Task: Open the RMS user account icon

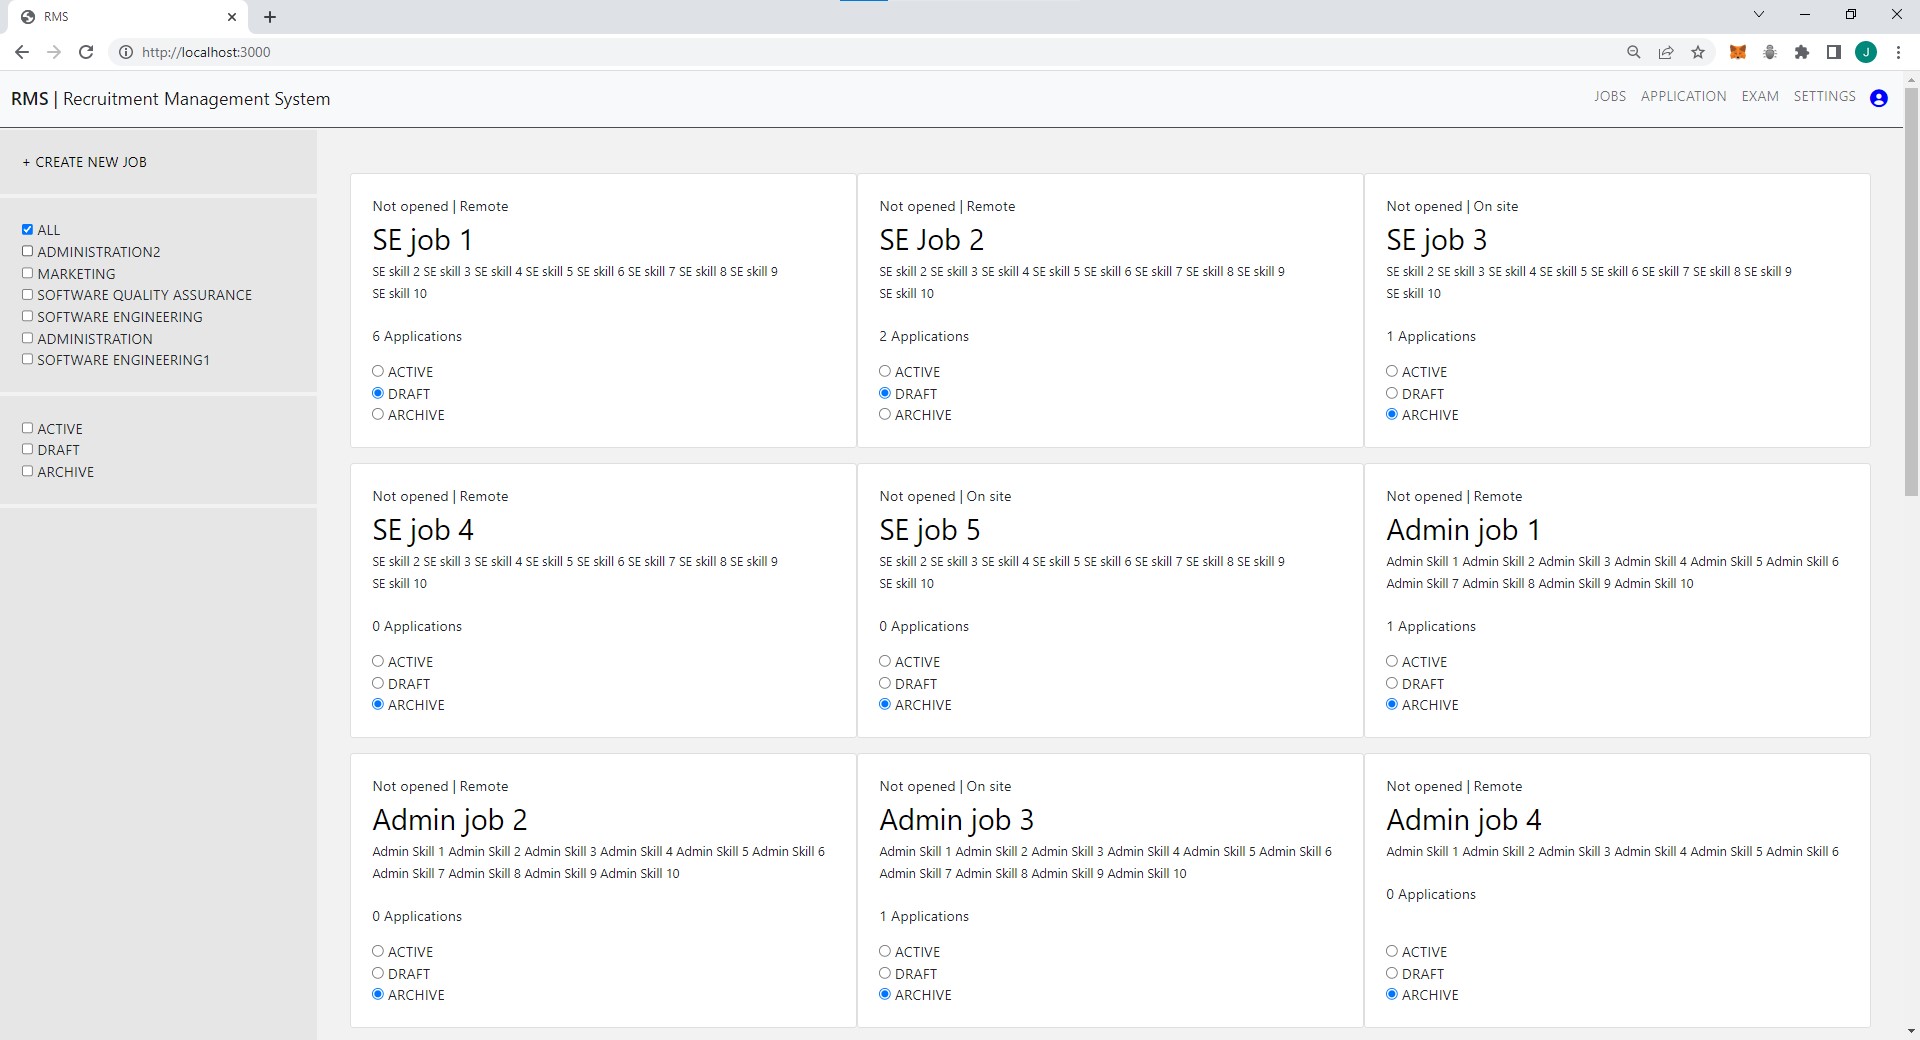Action: click(1879, 98)
